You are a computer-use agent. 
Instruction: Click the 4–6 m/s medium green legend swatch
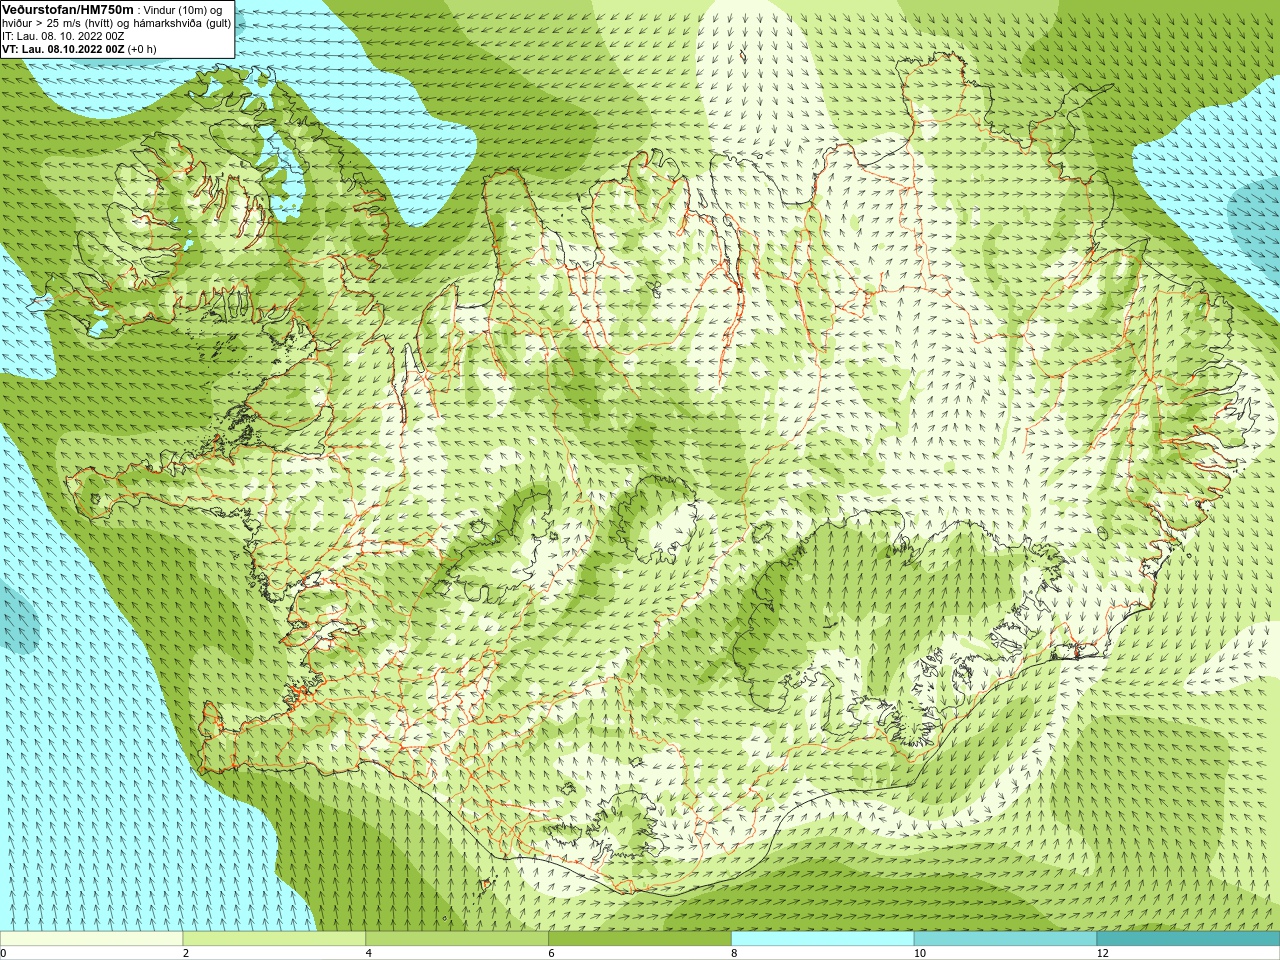point(457,939)
